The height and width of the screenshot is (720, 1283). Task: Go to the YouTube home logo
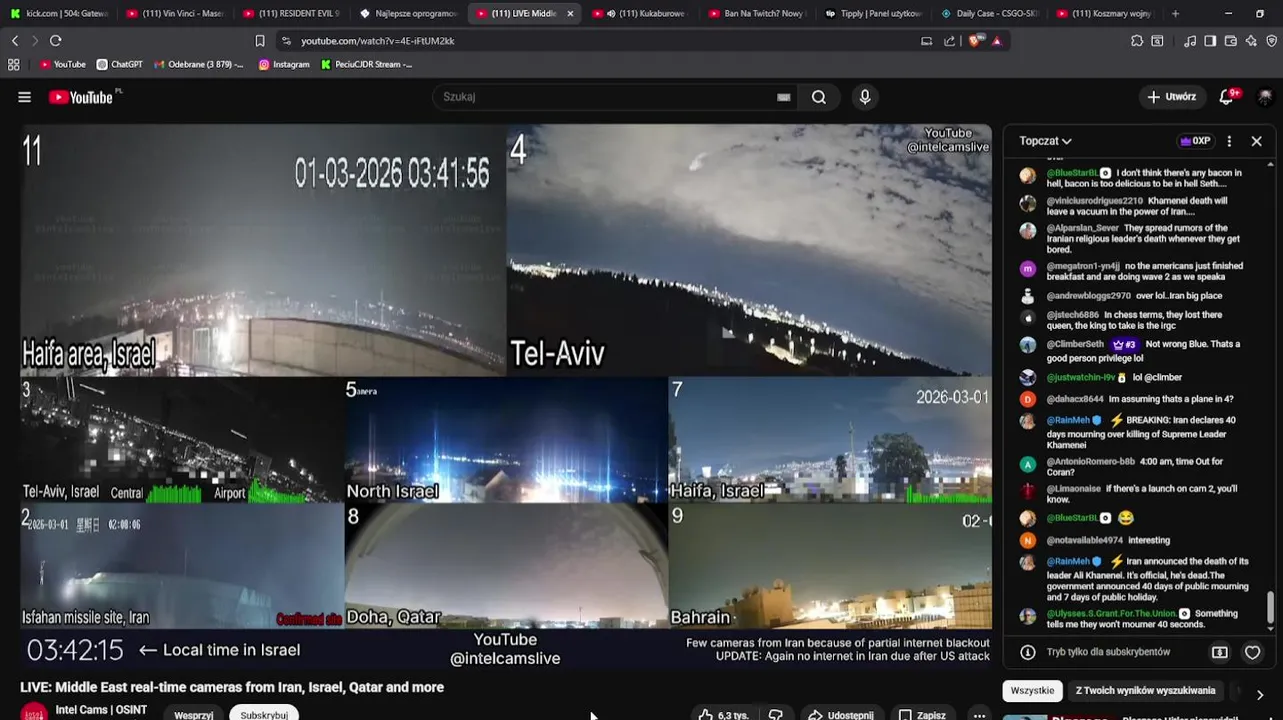(x=81, y=97)
